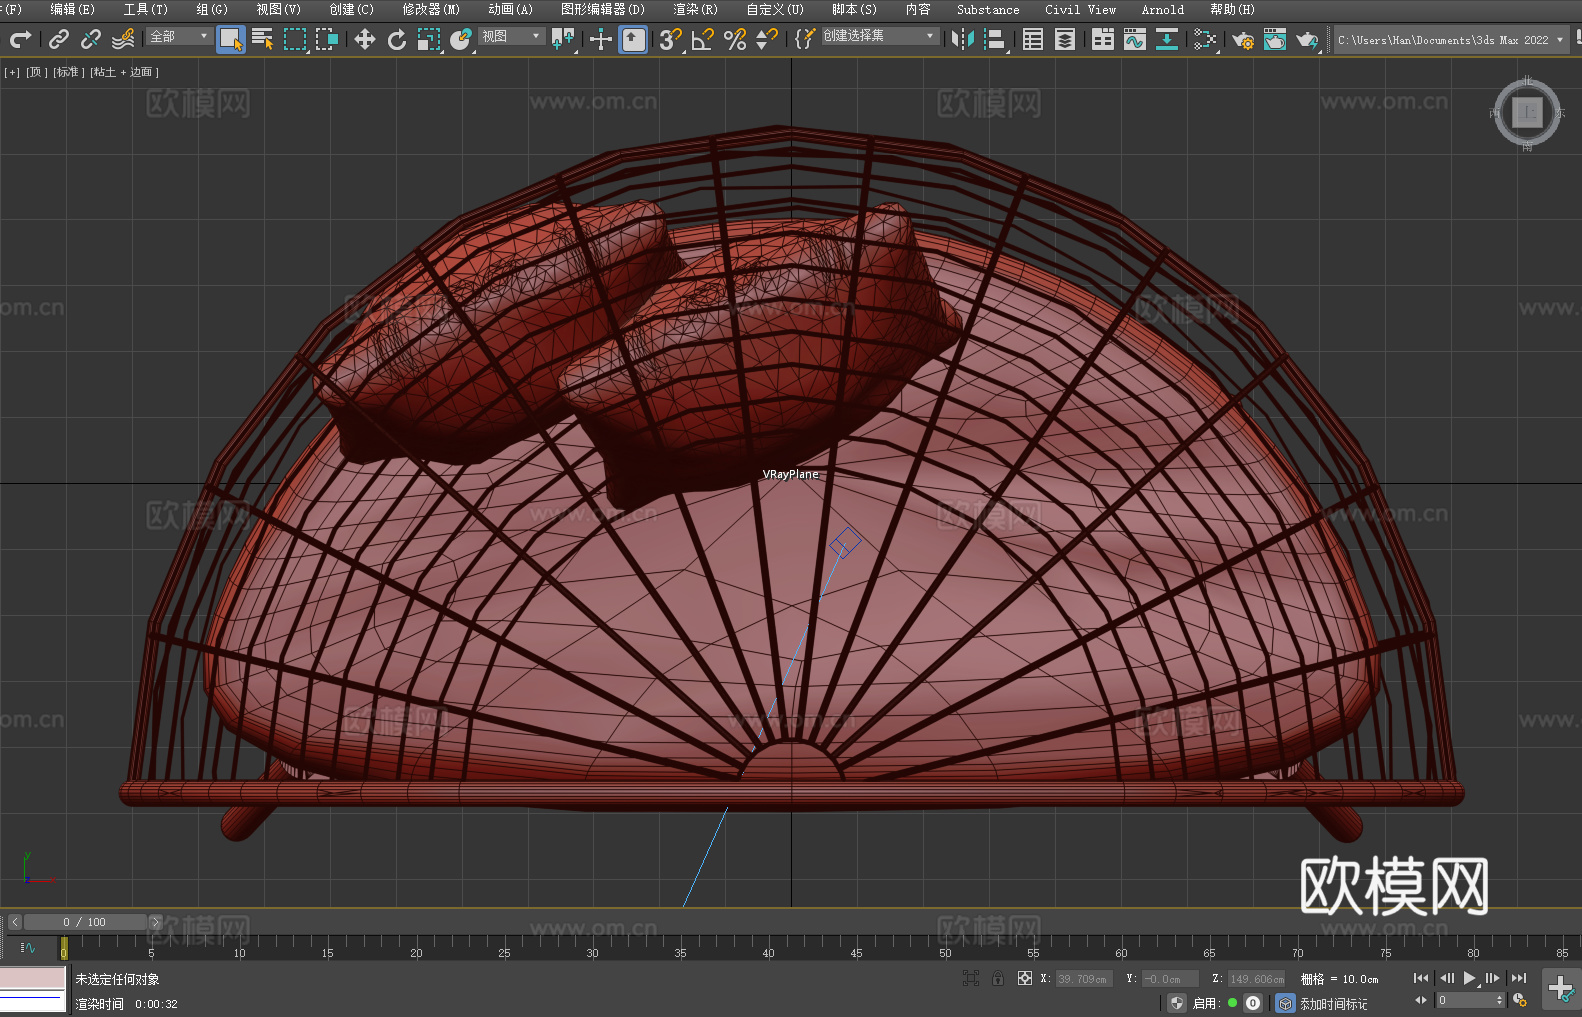Click the [+] viewport general menu label

tap(12, 72)
